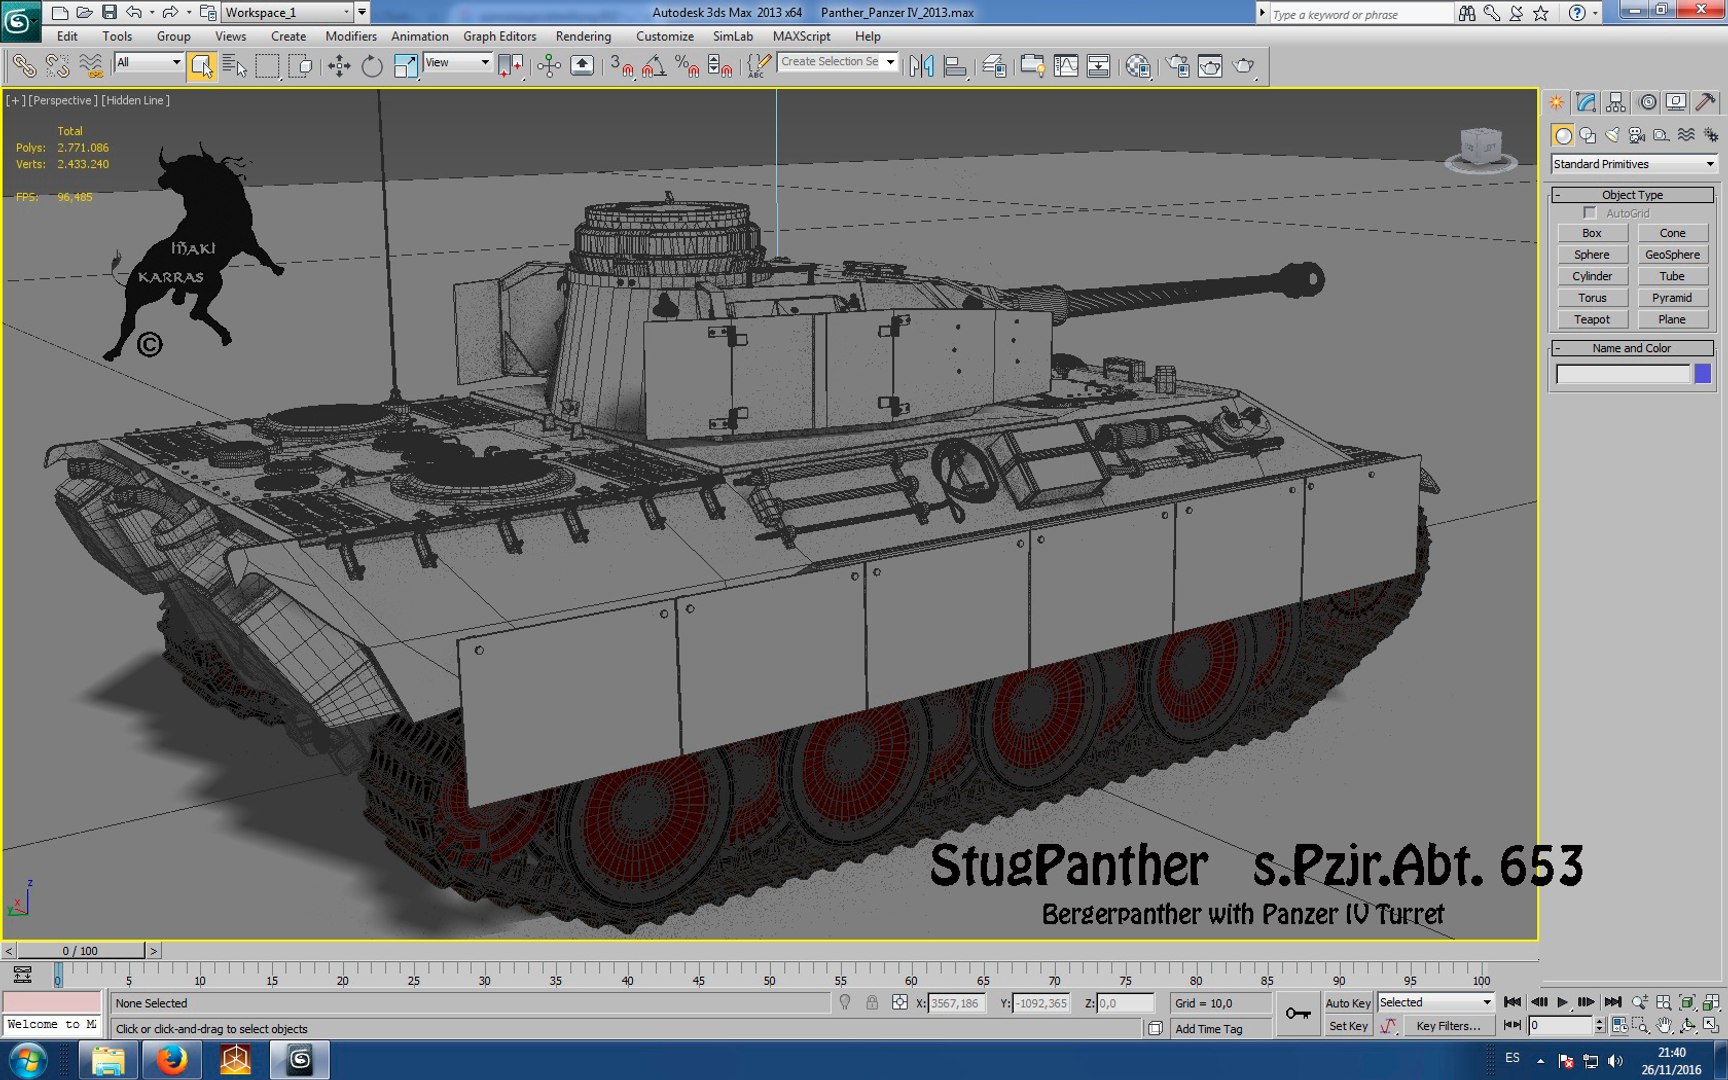This screenshot has width=1728, height=1080.
Task: Toggle the 3D Snaps button
Action: 621,66
